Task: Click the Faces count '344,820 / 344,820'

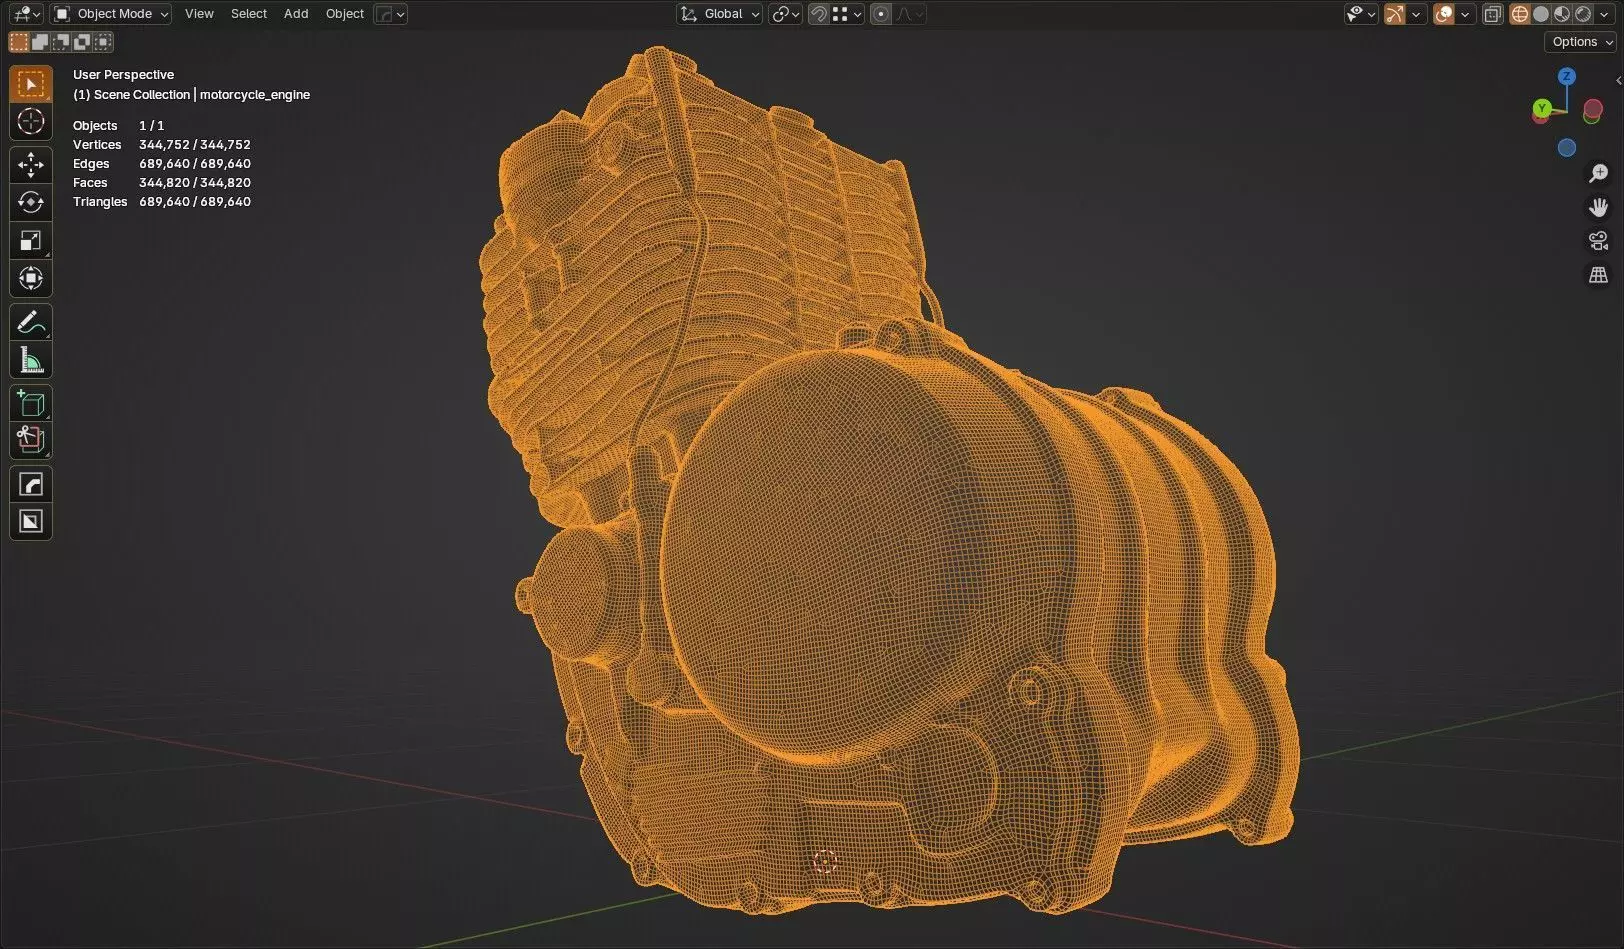Action: [x=195, y=183]
